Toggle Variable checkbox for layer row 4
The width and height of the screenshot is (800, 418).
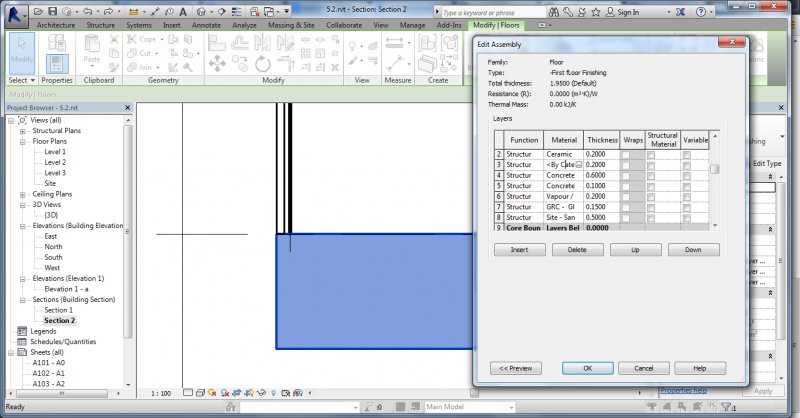click(x=687, y=176)
